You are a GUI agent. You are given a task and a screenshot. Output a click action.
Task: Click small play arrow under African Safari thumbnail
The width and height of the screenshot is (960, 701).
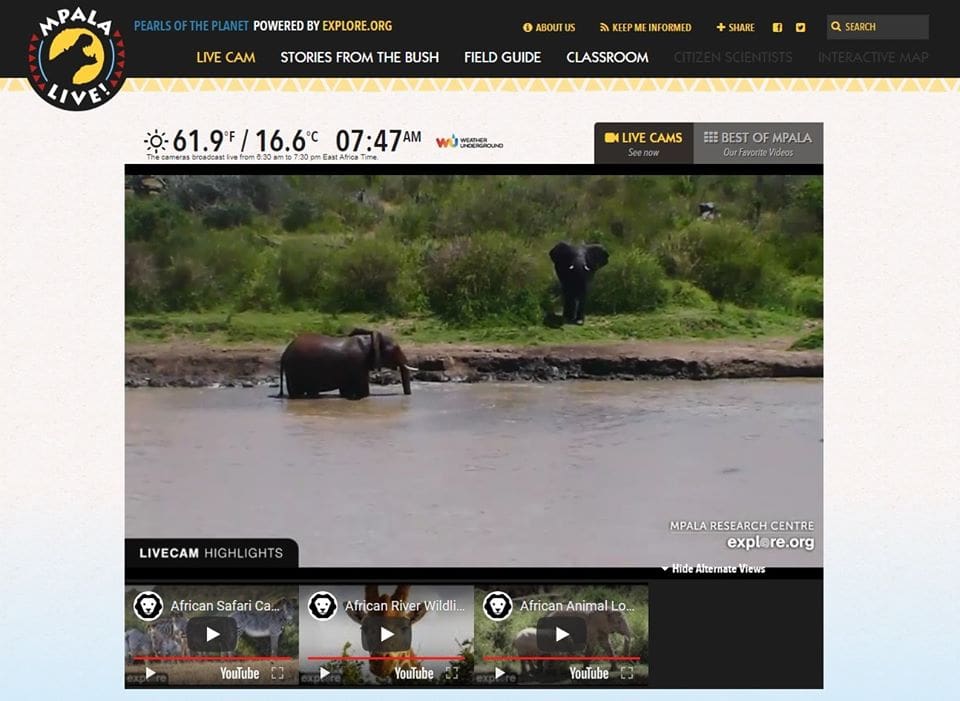[151, 673]
